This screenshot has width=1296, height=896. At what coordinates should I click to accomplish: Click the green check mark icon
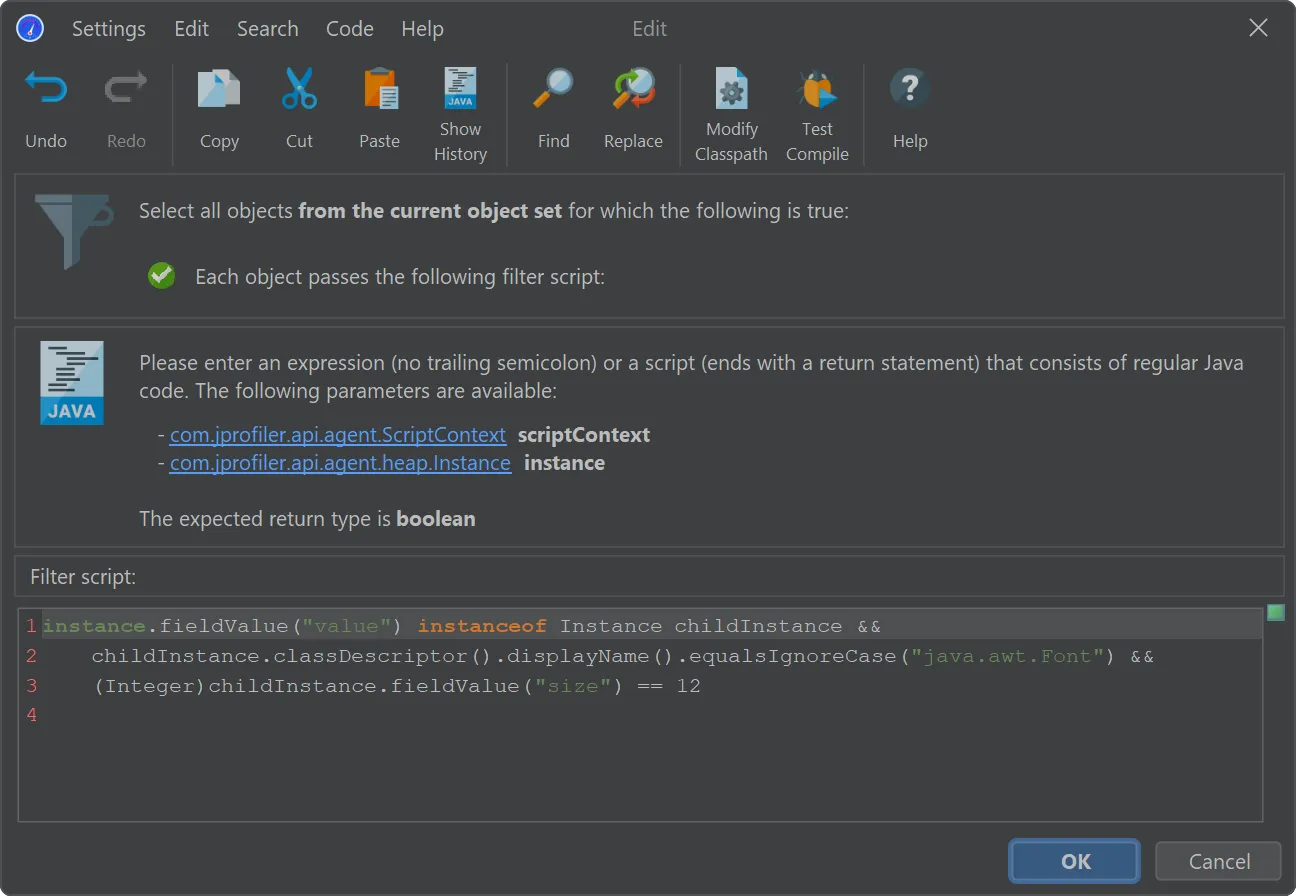coord(161,276)
